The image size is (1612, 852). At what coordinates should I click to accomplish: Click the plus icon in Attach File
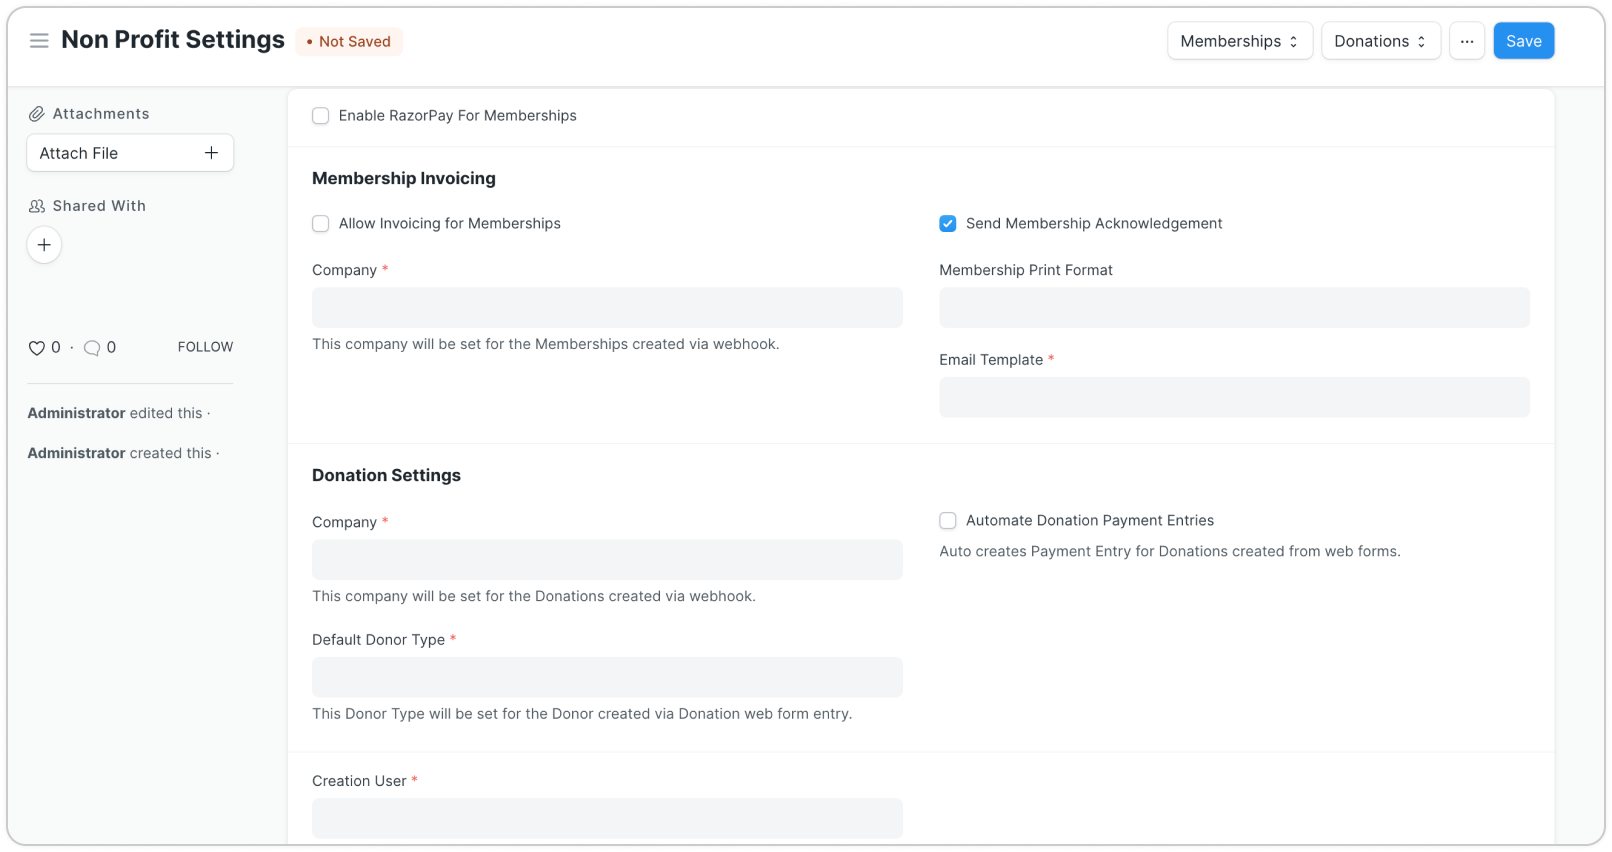[211, 153]
